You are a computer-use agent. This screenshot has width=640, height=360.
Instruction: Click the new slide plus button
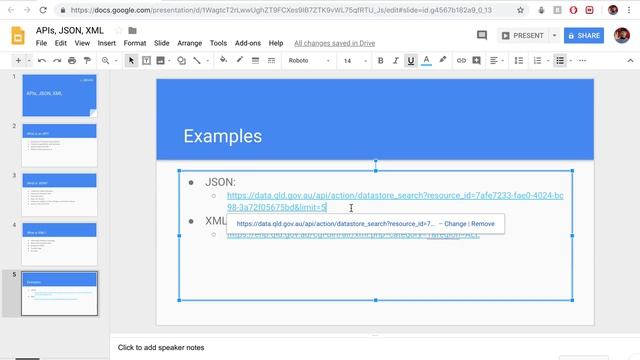pyautogui.click(x=18, y=61)
